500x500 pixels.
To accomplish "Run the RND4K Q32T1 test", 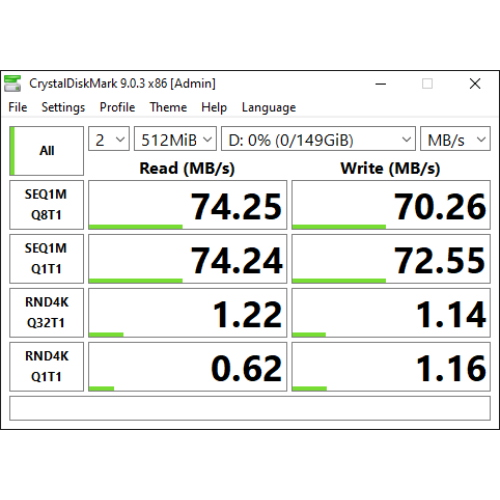I will (46, 313).
